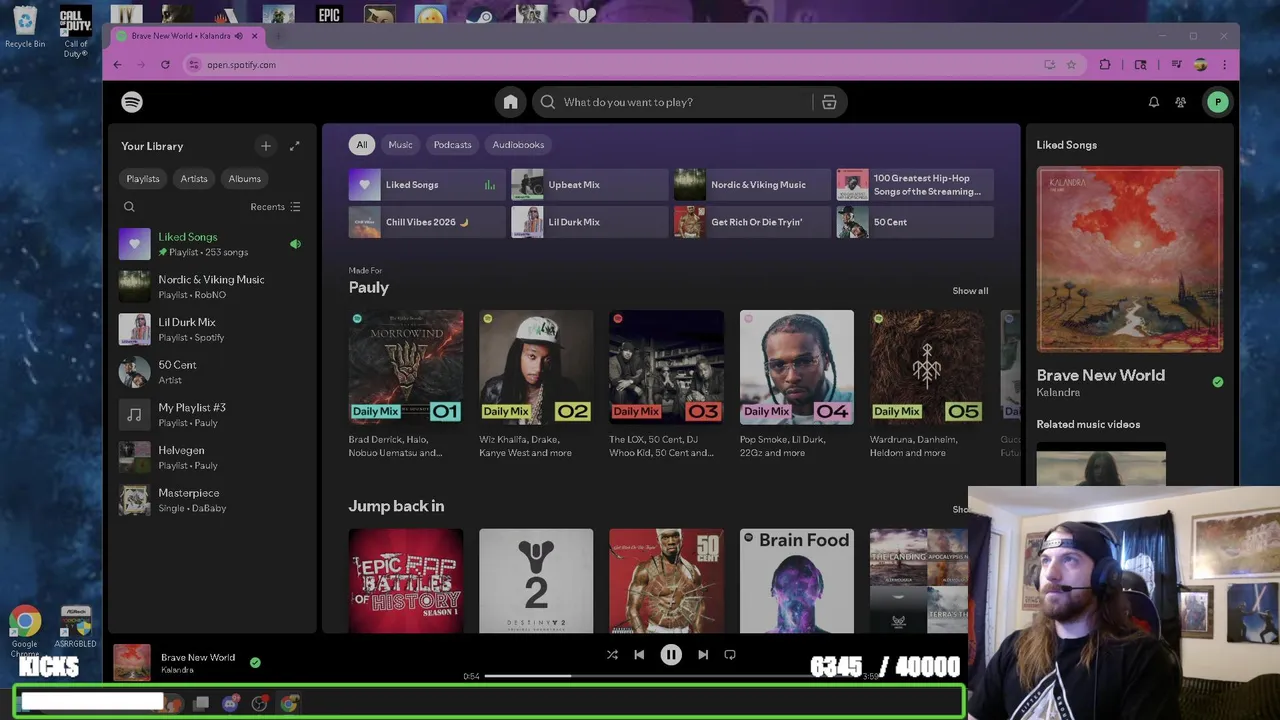
Task: Open 50 Cent artist in library sidebar
Action: pos(211,372)
